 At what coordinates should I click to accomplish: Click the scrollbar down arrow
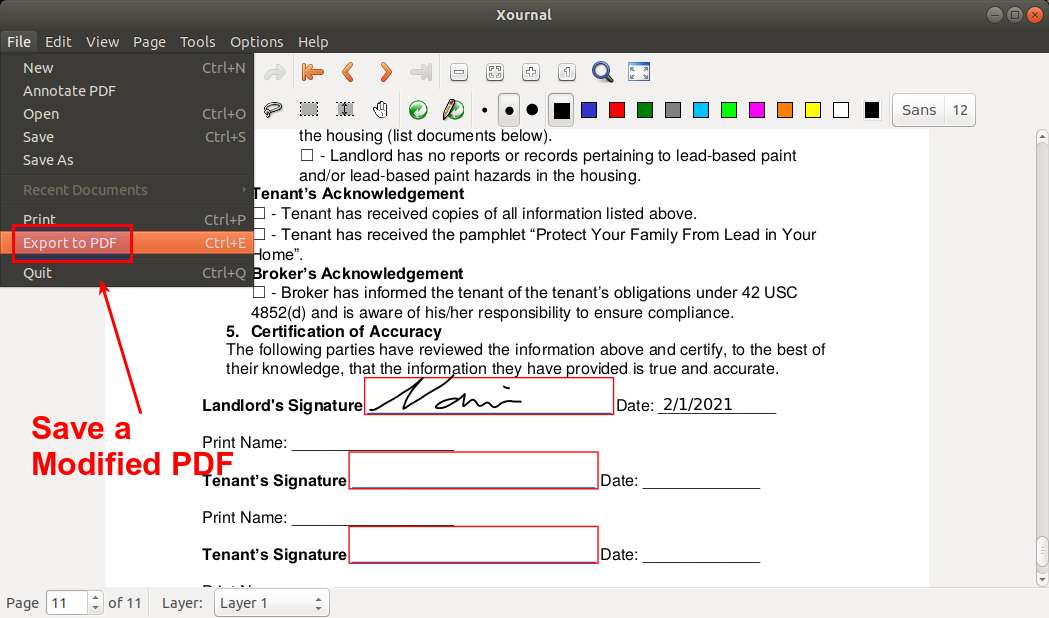(x=1042, y=579)
